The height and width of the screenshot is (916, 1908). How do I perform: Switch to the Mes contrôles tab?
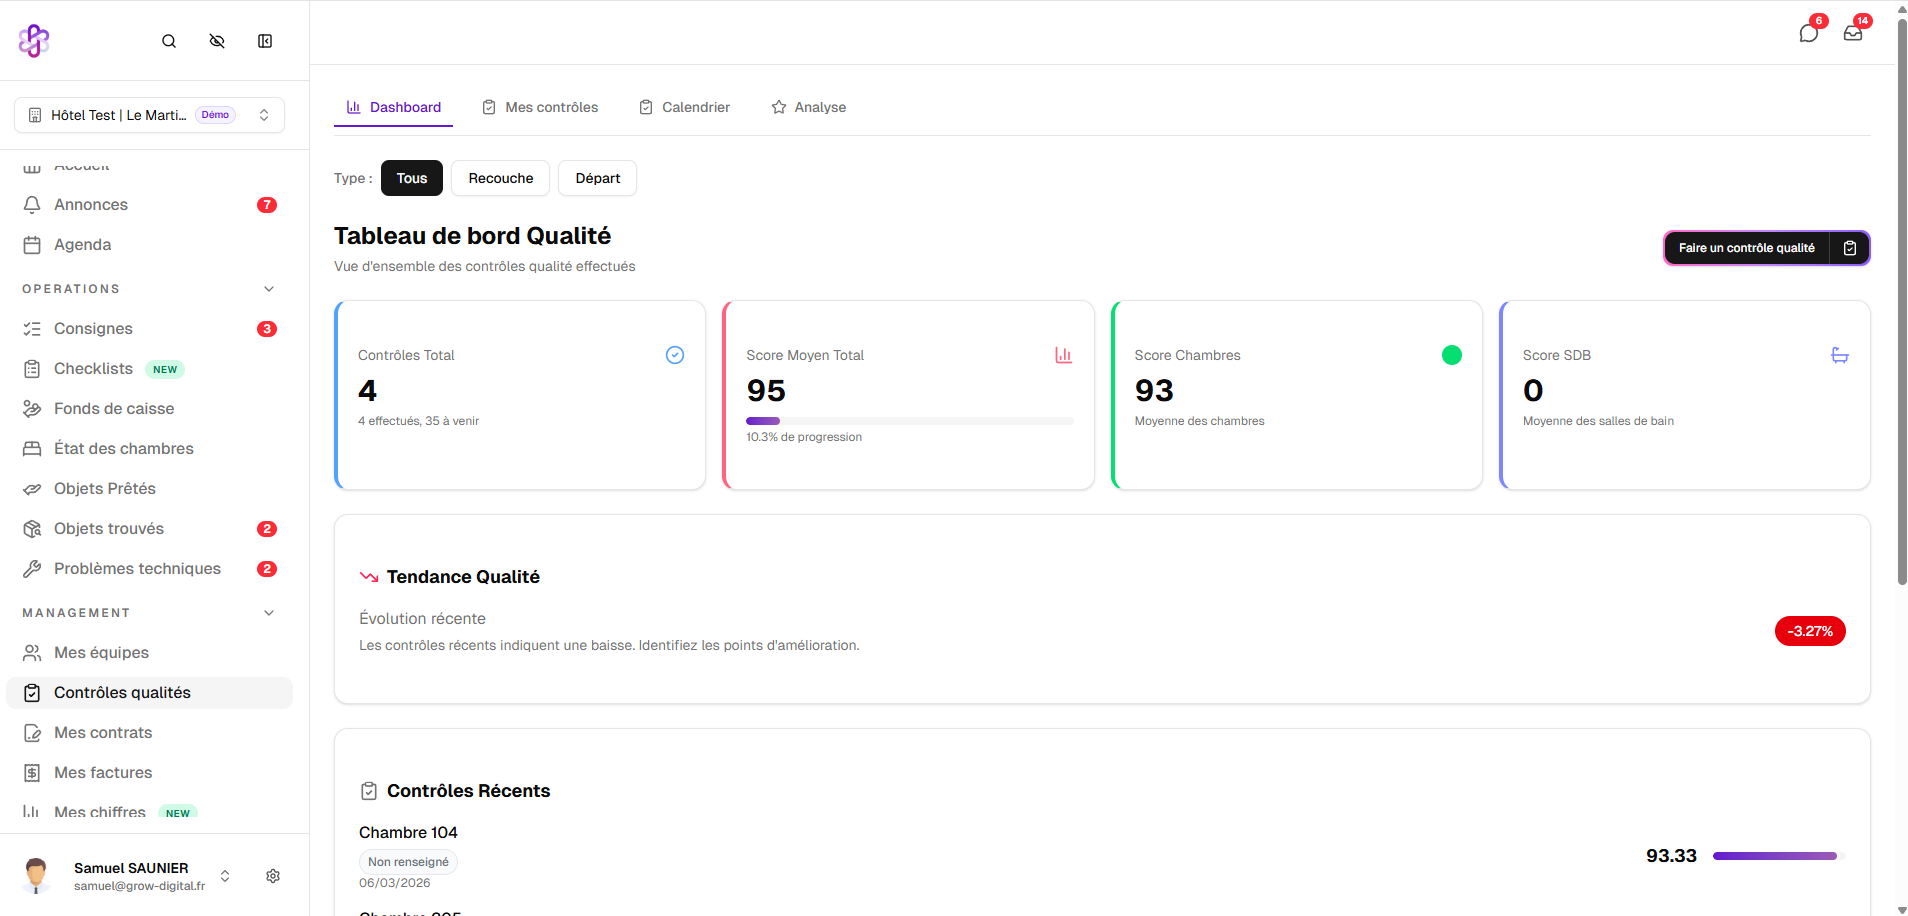(540, 107)
